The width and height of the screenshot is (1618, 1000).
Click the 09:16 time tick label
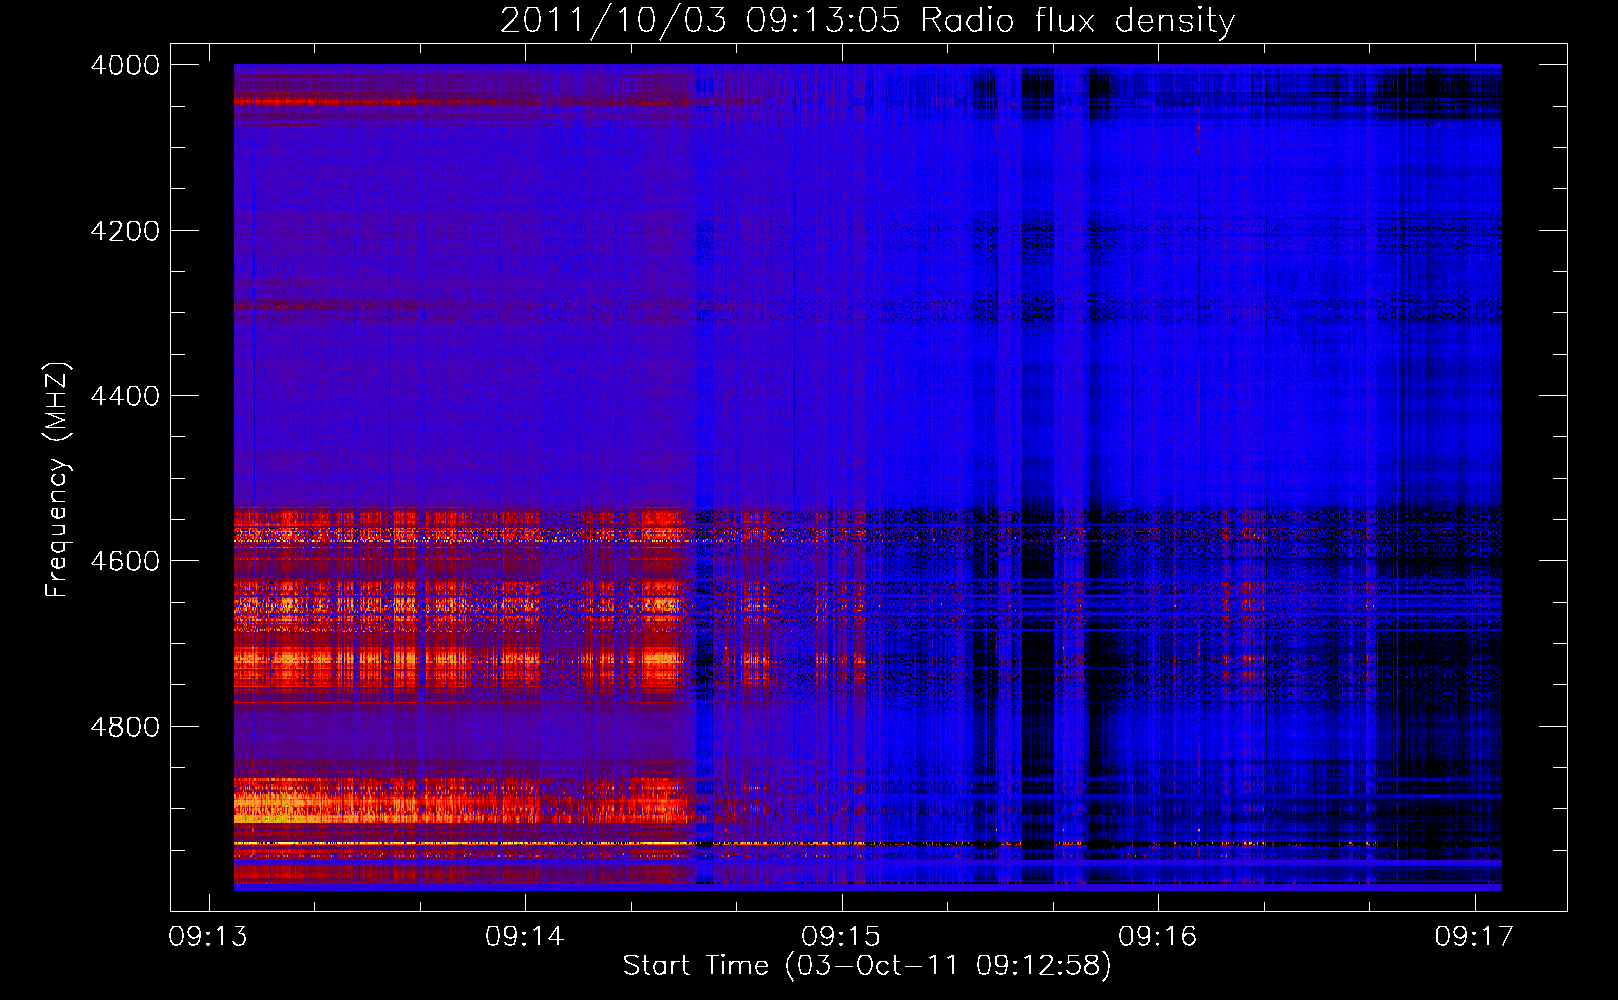(1158, 937)
